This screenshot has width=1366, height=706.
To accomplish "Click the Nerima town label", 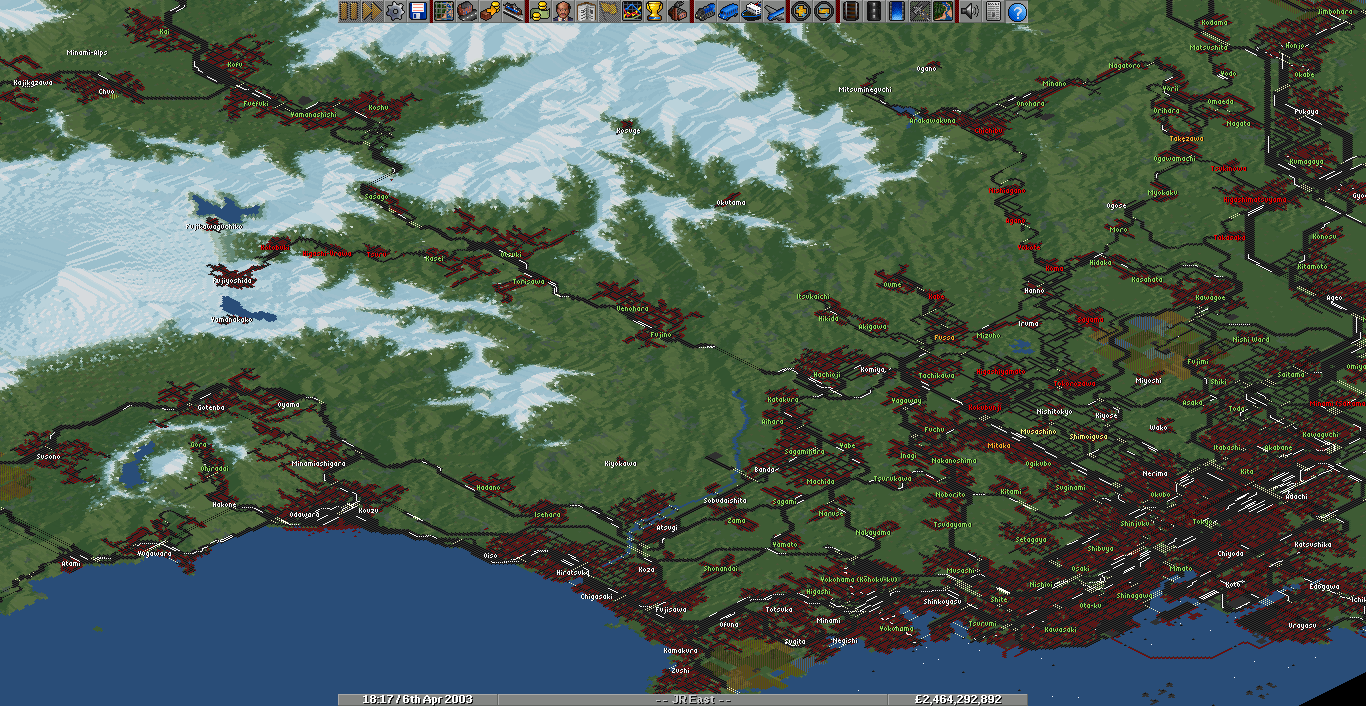I will (x=1154, y=474).
